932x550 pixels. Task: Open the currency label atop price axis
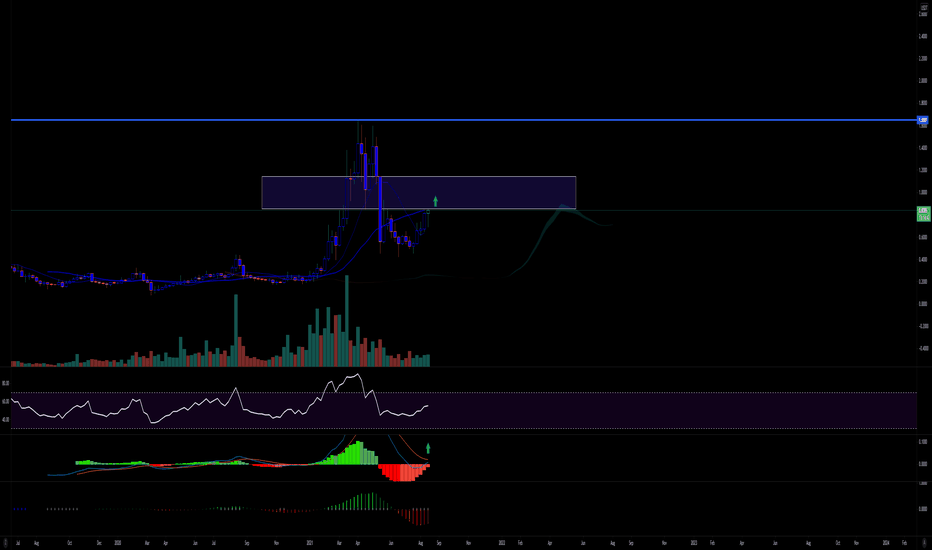(924, 7)
